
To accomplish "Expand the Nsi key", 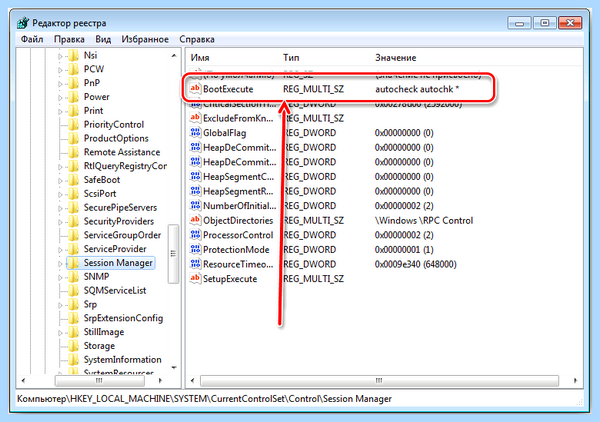I will pos(60,56).
